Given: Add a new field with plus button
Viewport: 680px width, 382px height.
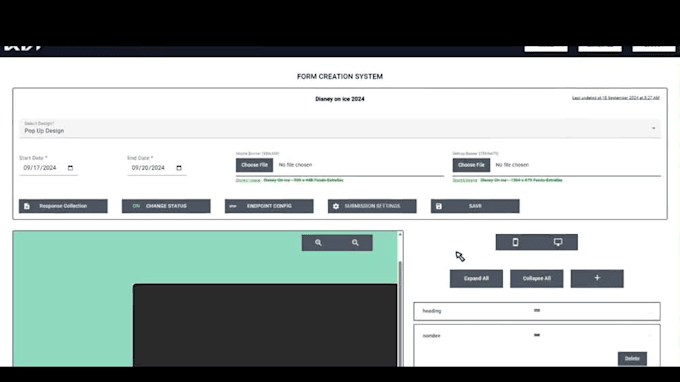Looking at the screenshot, I should (x=597, y=278).
